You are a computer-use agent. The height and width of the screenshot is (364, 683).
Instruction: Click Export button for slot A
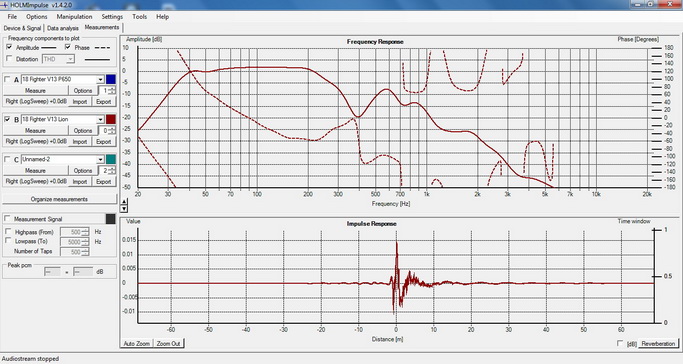point(104,102)
